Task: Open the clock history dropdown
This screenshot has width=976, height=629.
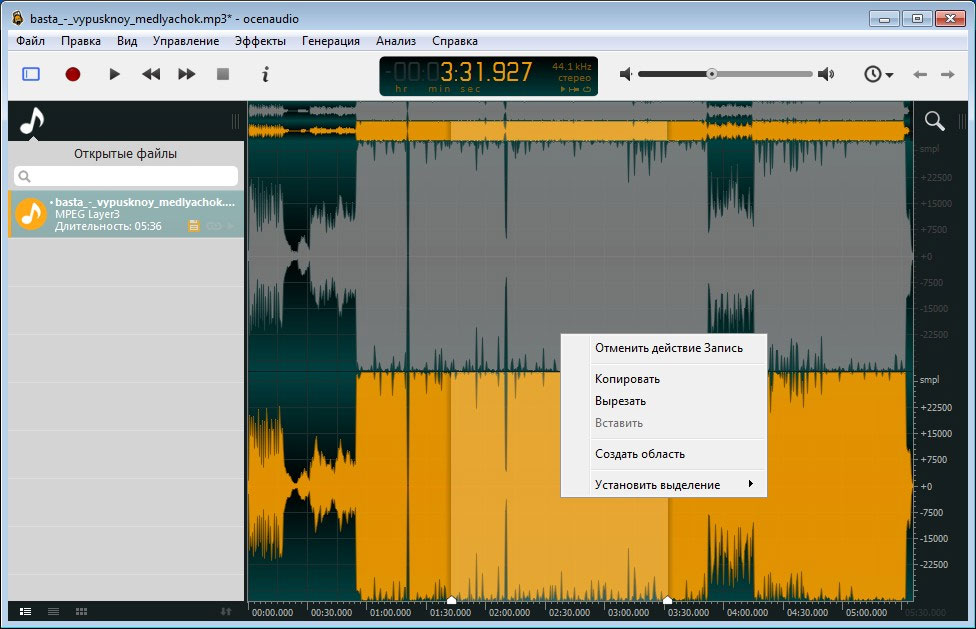Action: click(x=878, y=74)
